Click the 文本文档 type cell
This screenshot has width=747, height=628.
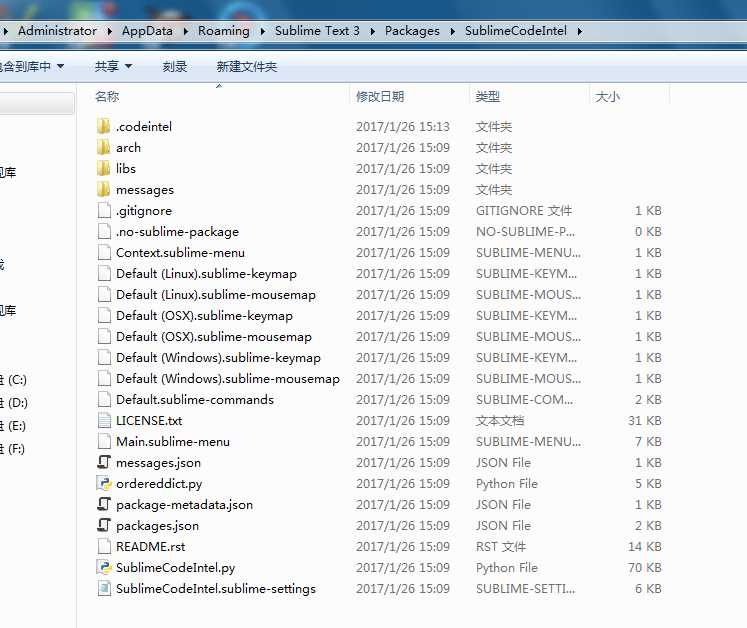[x=500, y=420]
